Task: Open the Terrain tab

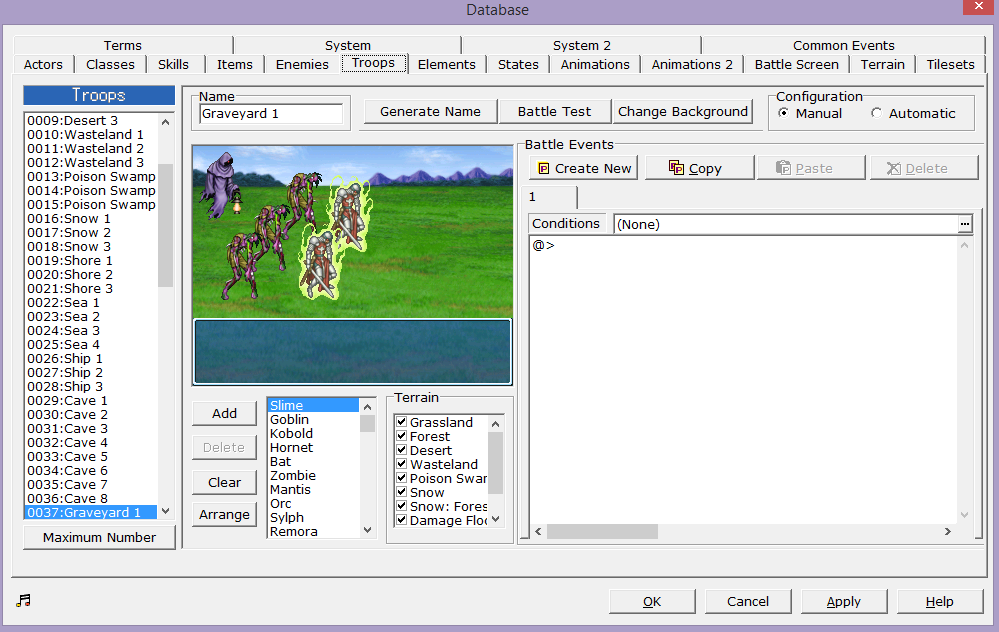Action: pos(882,64)
